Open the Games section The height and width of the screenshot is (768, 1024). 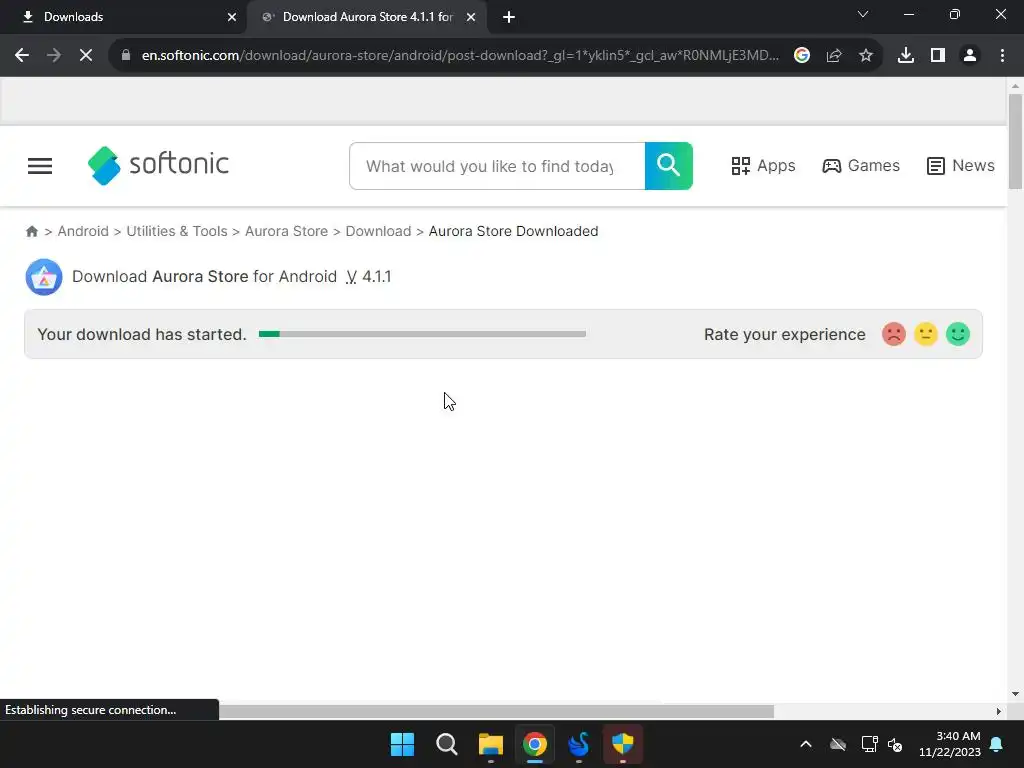(861, 166)
